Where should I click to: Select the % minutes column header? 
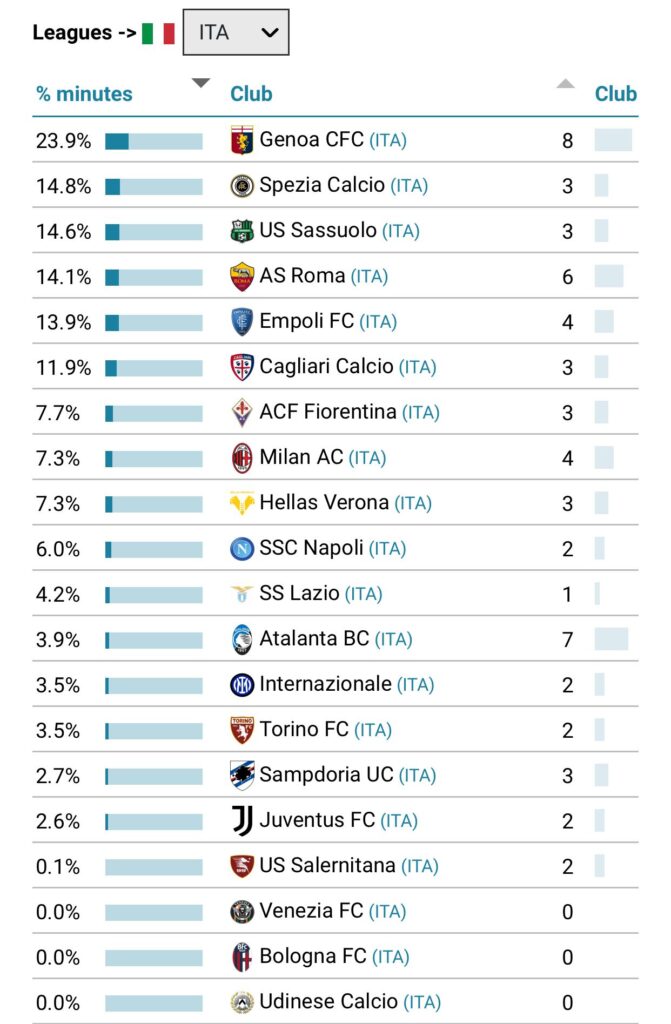pyautogui.click(x=84, y=94)
